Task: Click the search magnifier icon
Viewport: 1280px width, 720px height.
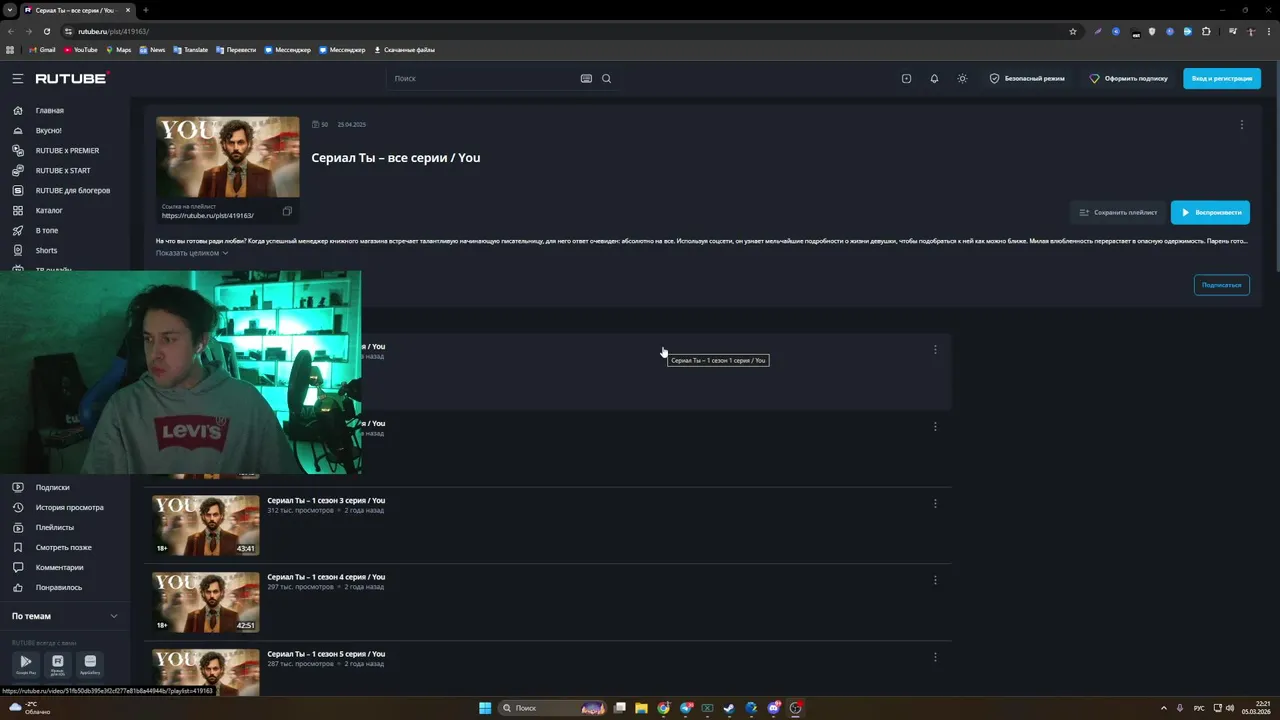Action: point(606,78)
